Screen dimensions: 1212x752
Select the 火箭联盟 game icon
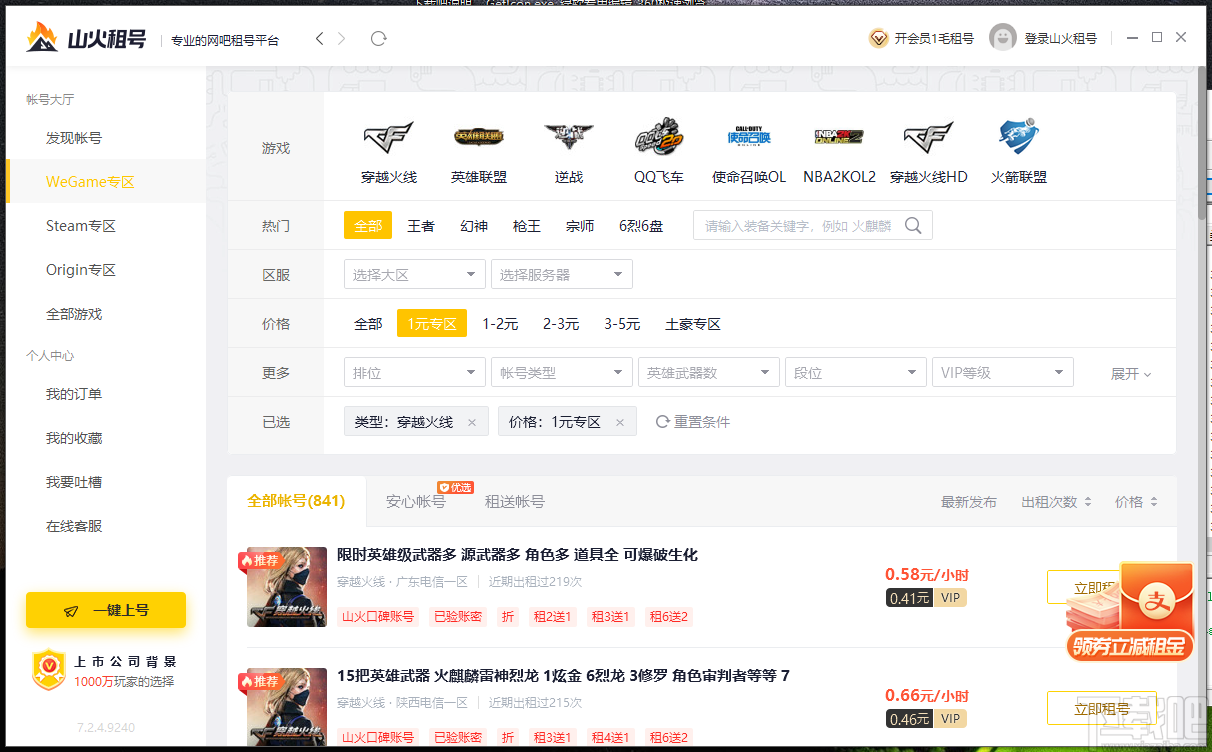[x=1019, y=138]
